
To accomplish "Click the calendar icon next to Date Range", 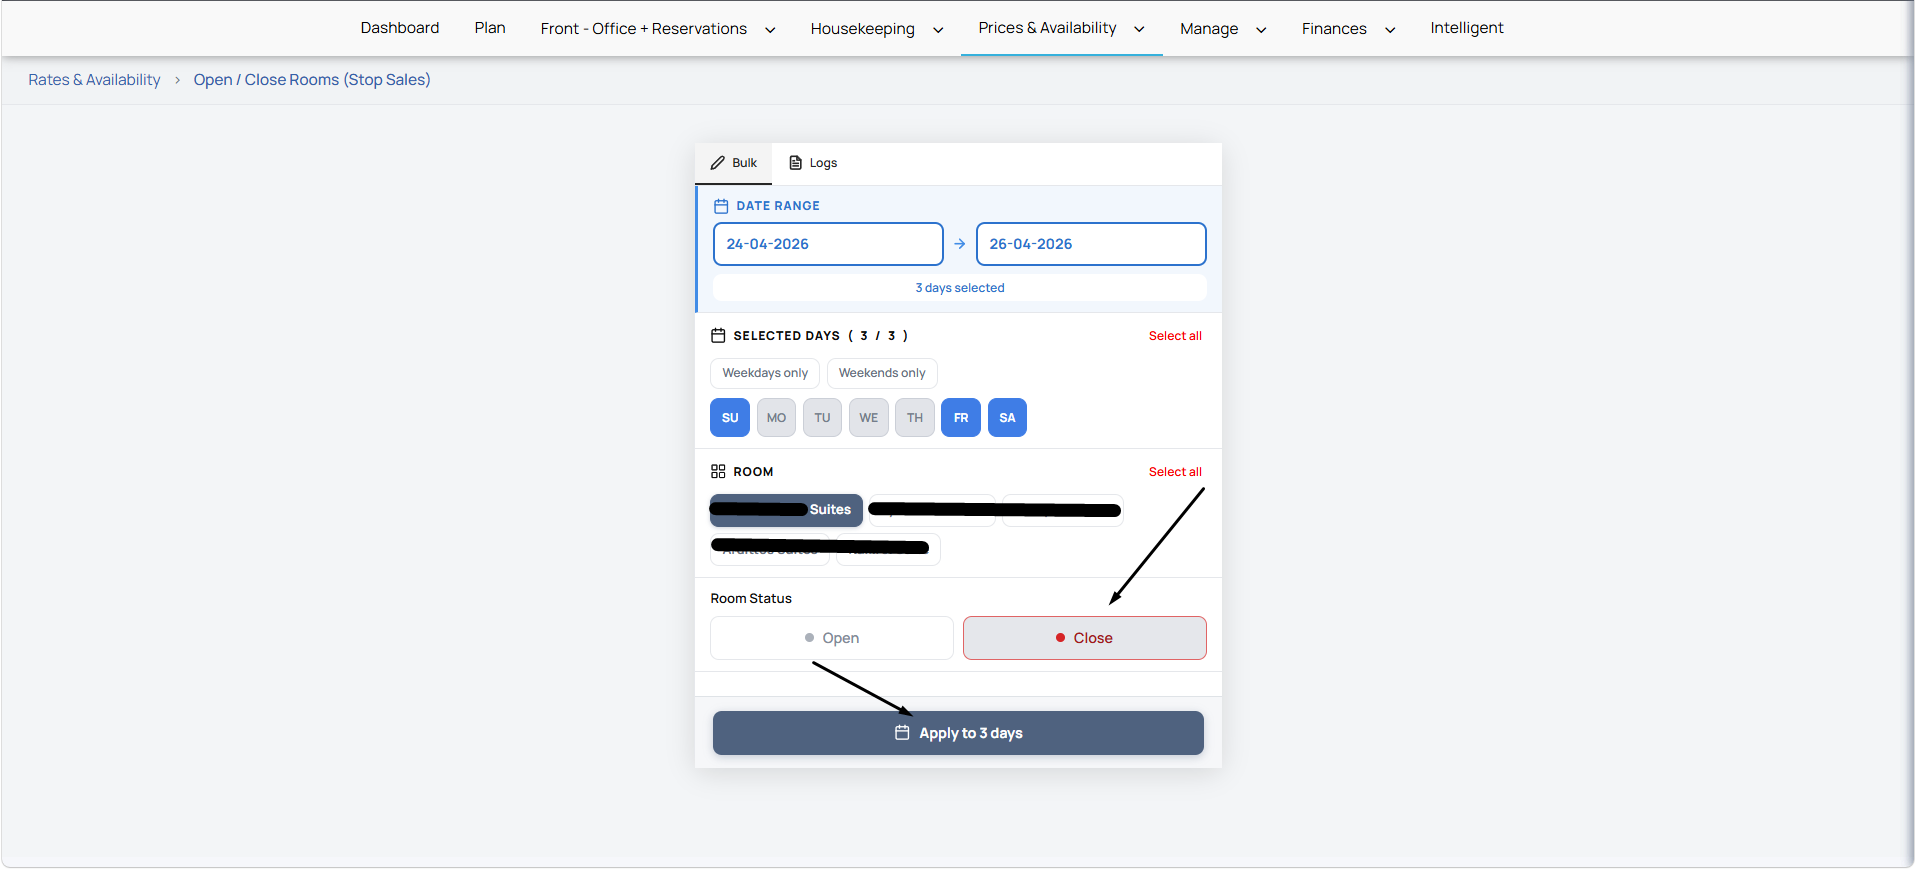I will coord(721,206).
